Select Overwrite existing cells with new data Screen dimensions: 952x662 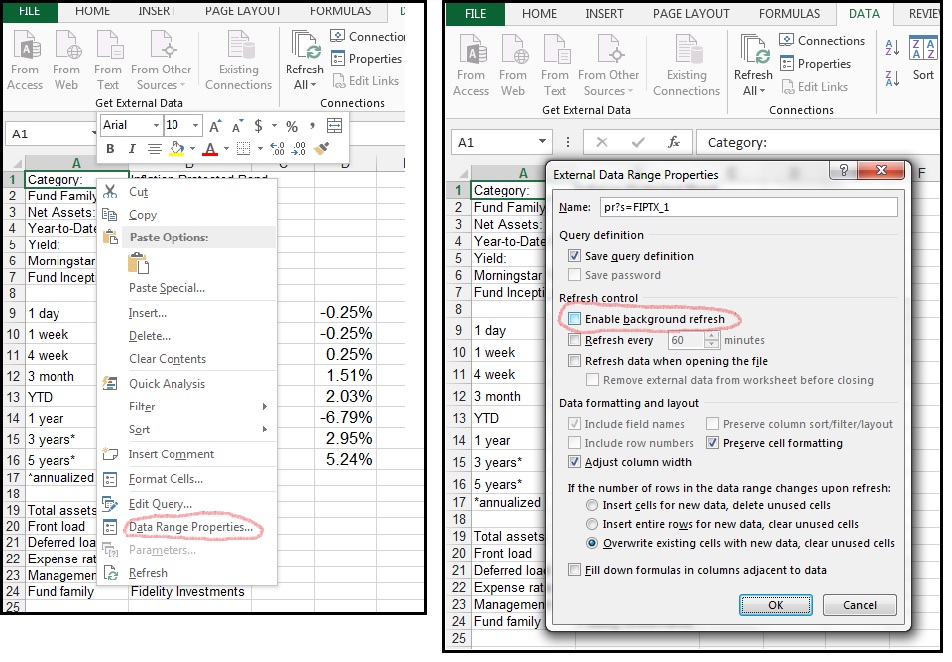pos(592,543)
